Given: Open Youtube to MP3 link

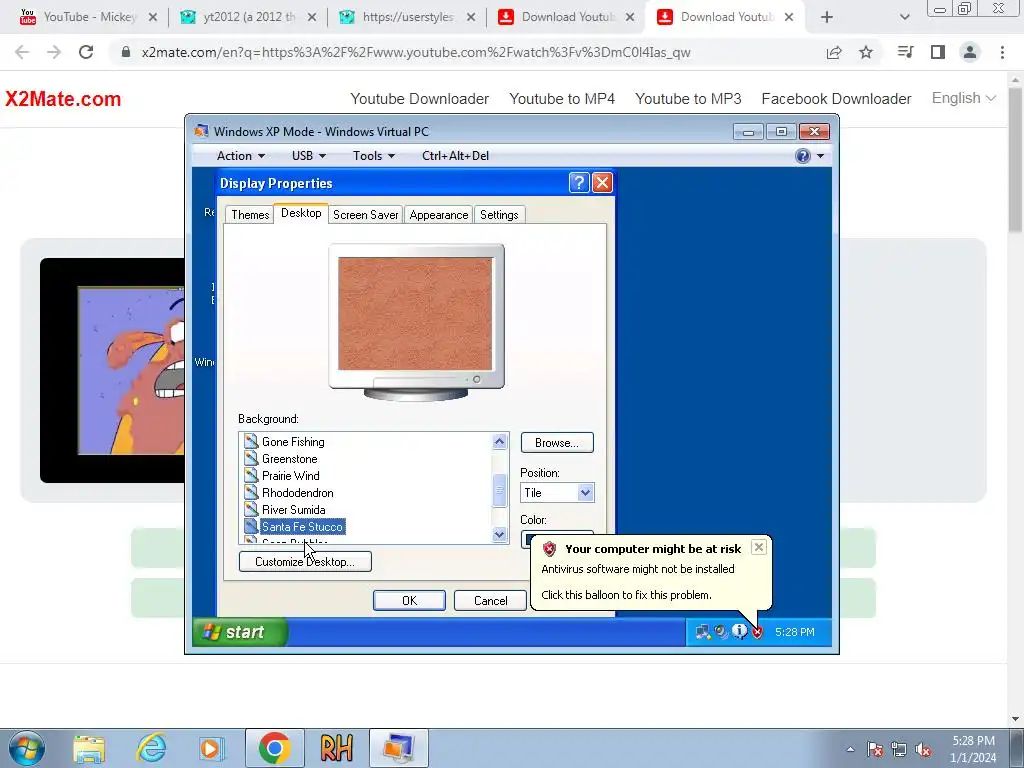Looking at the screenshot, I should (x=688, y=99).
